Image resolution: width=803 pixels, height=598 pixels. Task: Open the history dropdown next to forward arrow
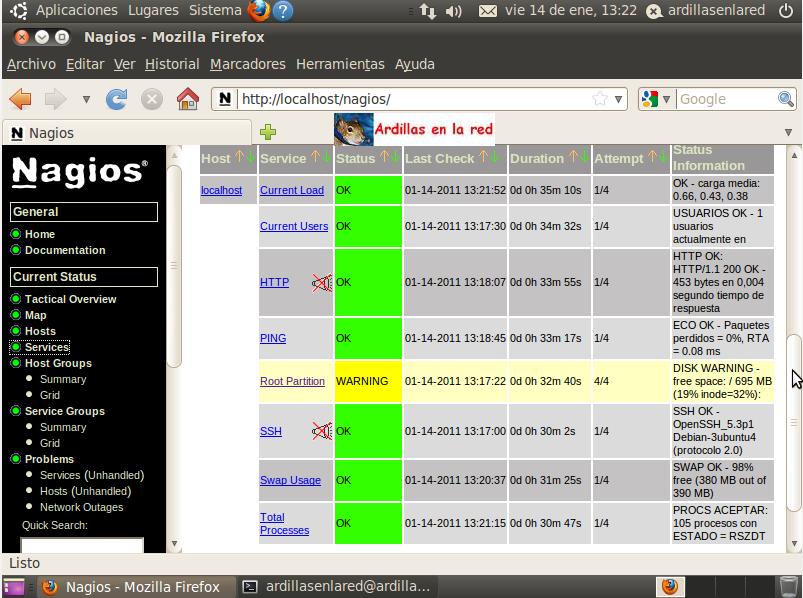click(x=86, y=99)
